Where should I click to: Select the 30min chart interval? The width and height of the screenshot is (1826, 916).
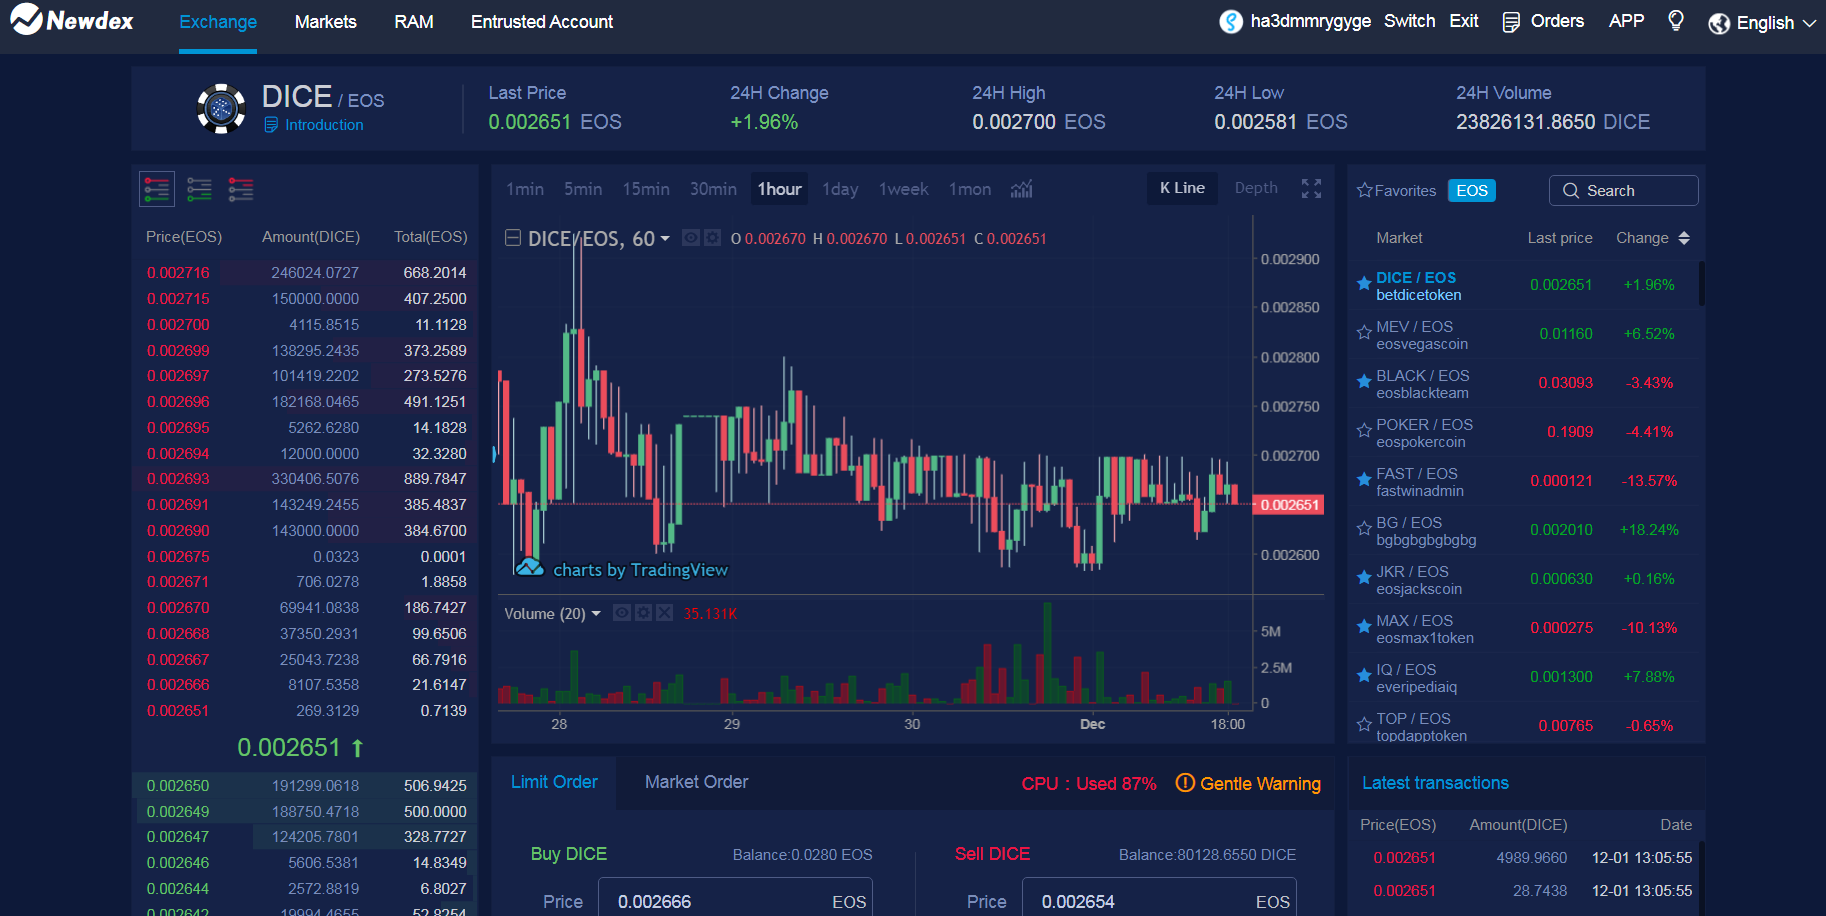713,189
